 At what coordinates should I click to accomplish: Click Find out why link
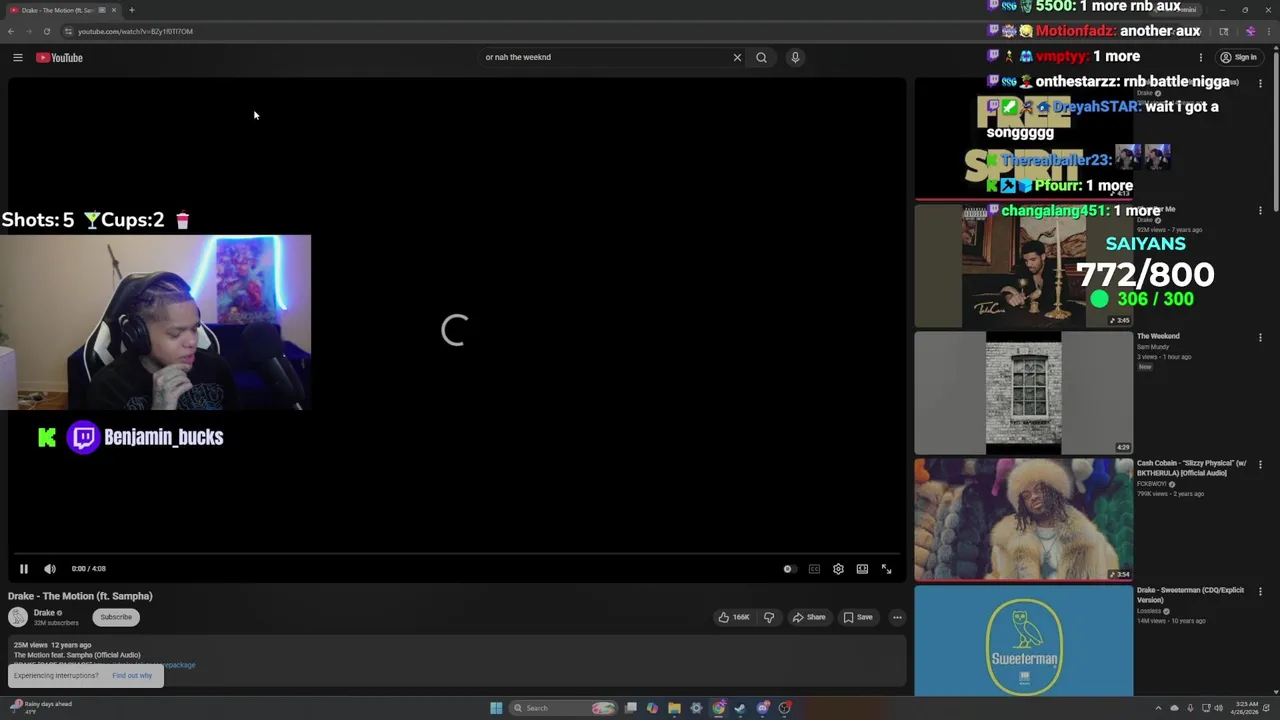point(132,676)
